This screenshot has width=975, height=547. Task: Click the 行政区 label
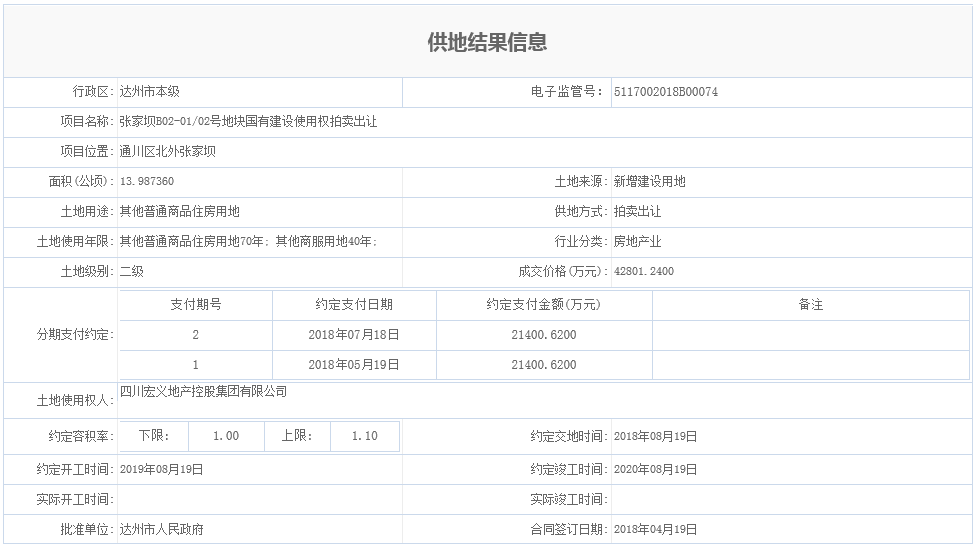[x=93, y=92]
